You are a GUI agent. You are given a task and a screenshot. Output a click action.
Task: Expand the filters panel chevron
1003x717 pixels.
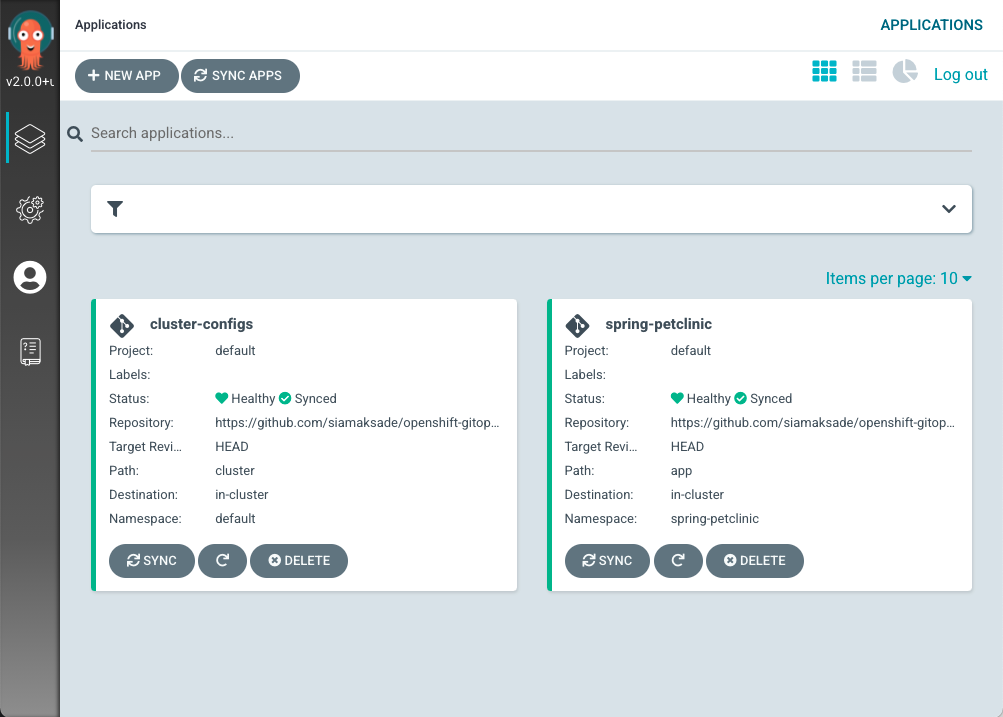click(949, 209)
